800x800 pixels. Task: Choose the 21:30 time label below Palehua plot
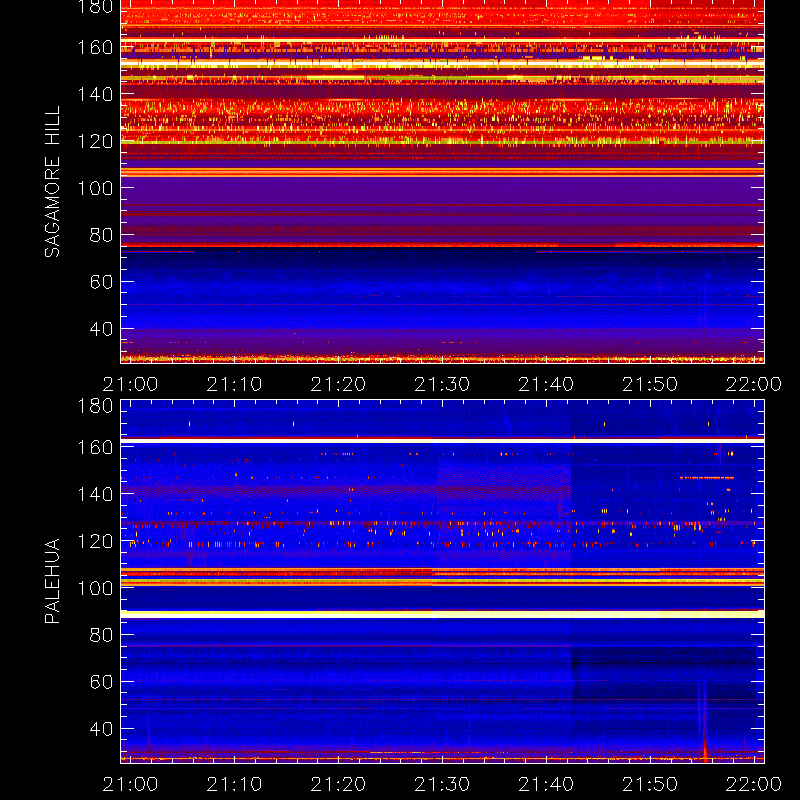coord(442,784)
